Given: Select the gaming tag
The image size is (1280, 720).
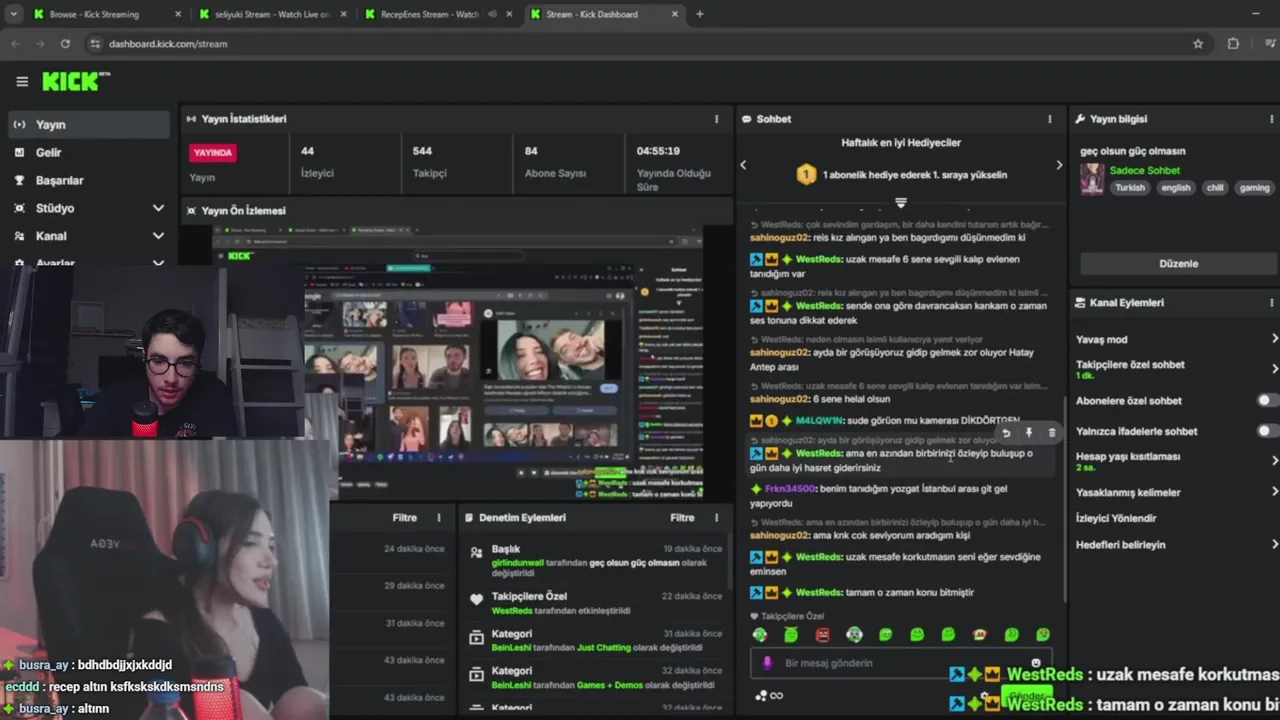Looking at the screenshot, I should pos(1254,187).
